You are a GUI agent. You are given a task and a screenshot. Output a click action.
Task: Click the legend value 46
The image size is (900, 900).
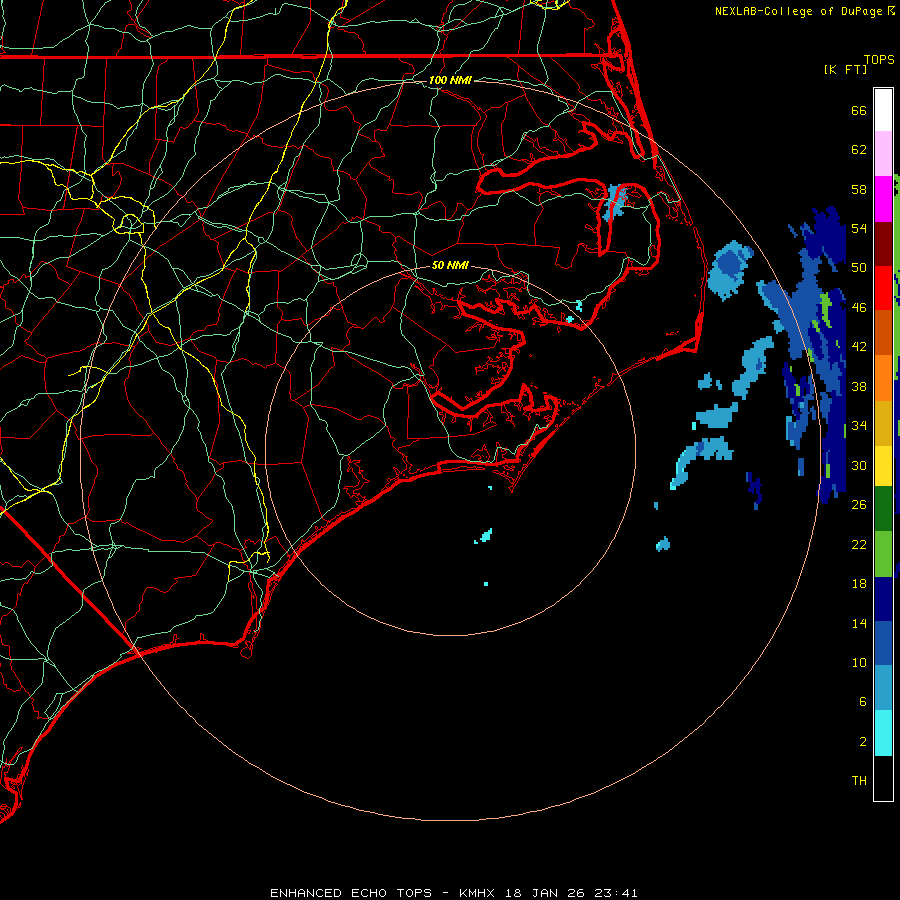(859, 308)
